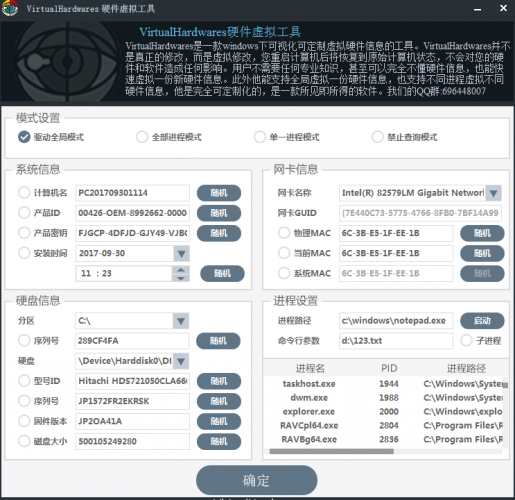Confirm settings with the 确定 button
This screenshot has height=500, width=515.
coord(257,480)
